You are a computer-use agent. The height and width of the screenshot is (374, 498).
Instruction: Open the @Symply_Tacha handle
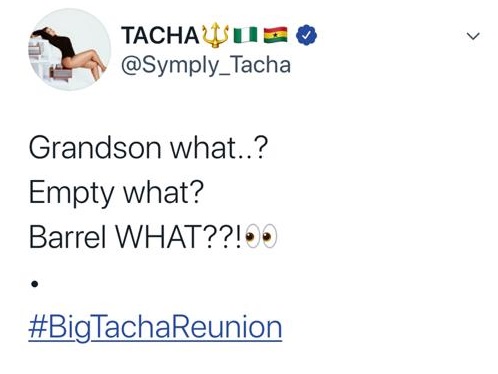[x=206, y=65]
